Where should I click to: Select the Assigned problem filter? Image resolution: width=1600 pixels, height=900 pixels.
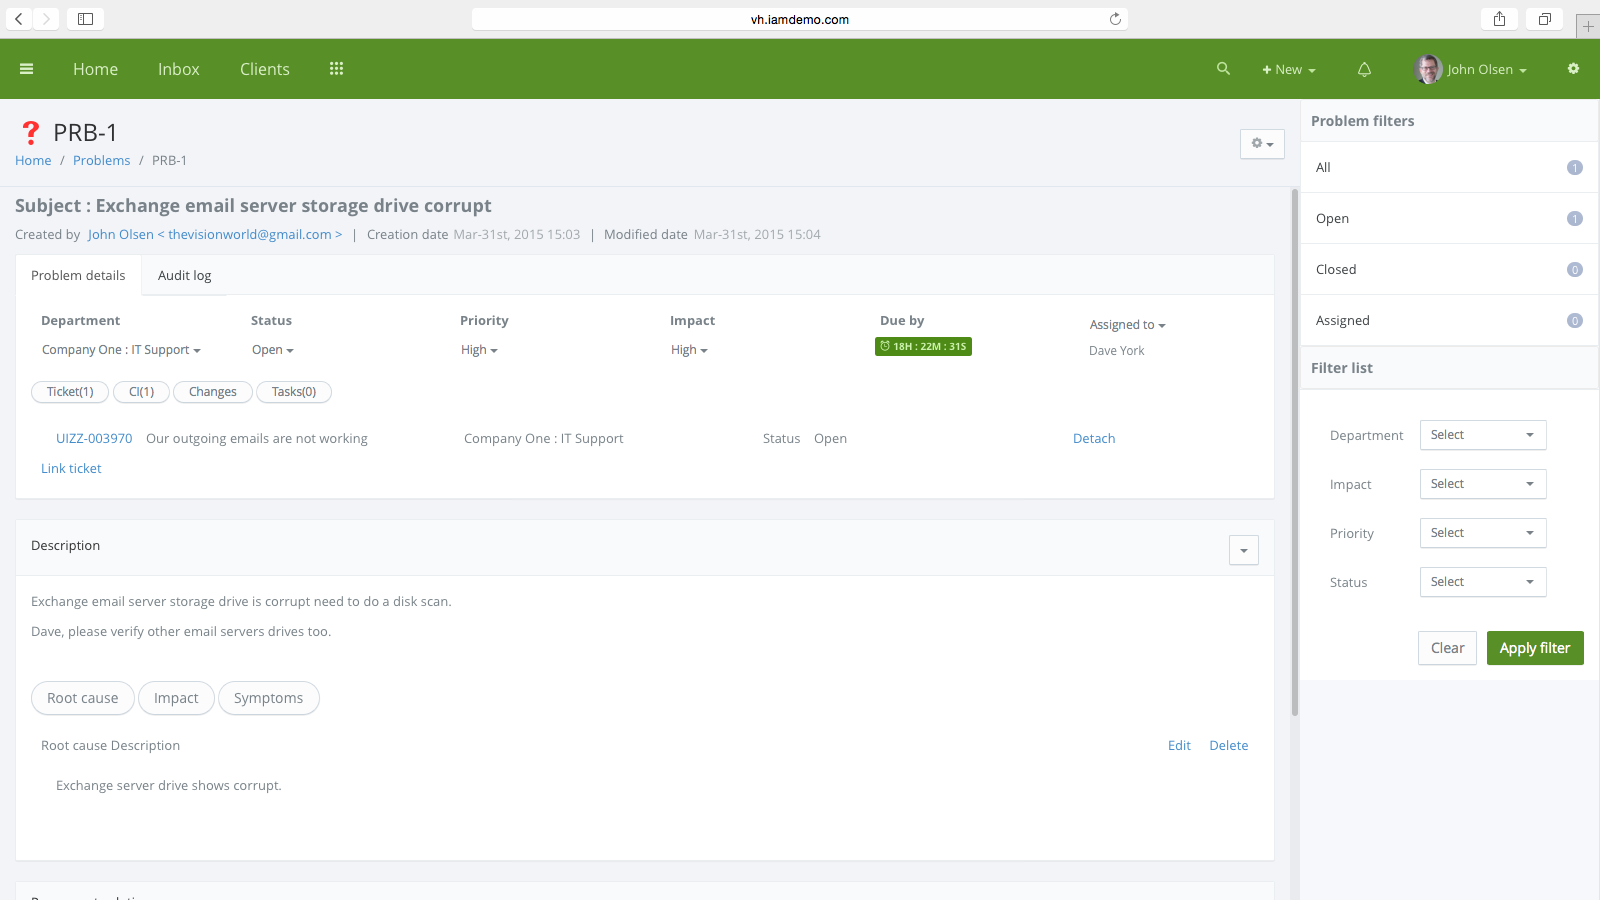(1449, 320)
